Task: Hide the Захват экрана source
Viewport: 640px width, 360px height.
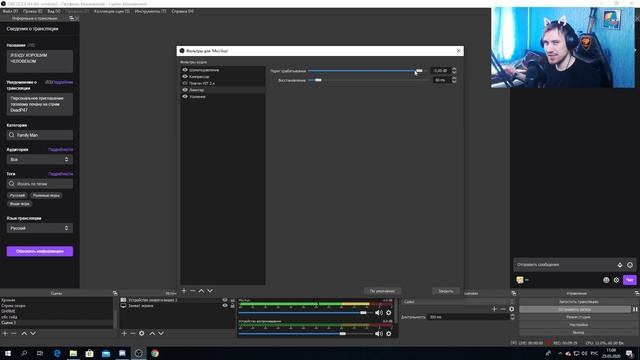Action: click(225, 306)
